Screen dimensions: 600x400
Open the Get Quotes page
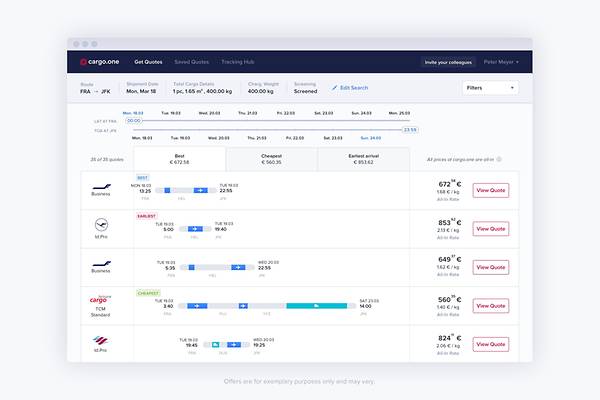148,62
